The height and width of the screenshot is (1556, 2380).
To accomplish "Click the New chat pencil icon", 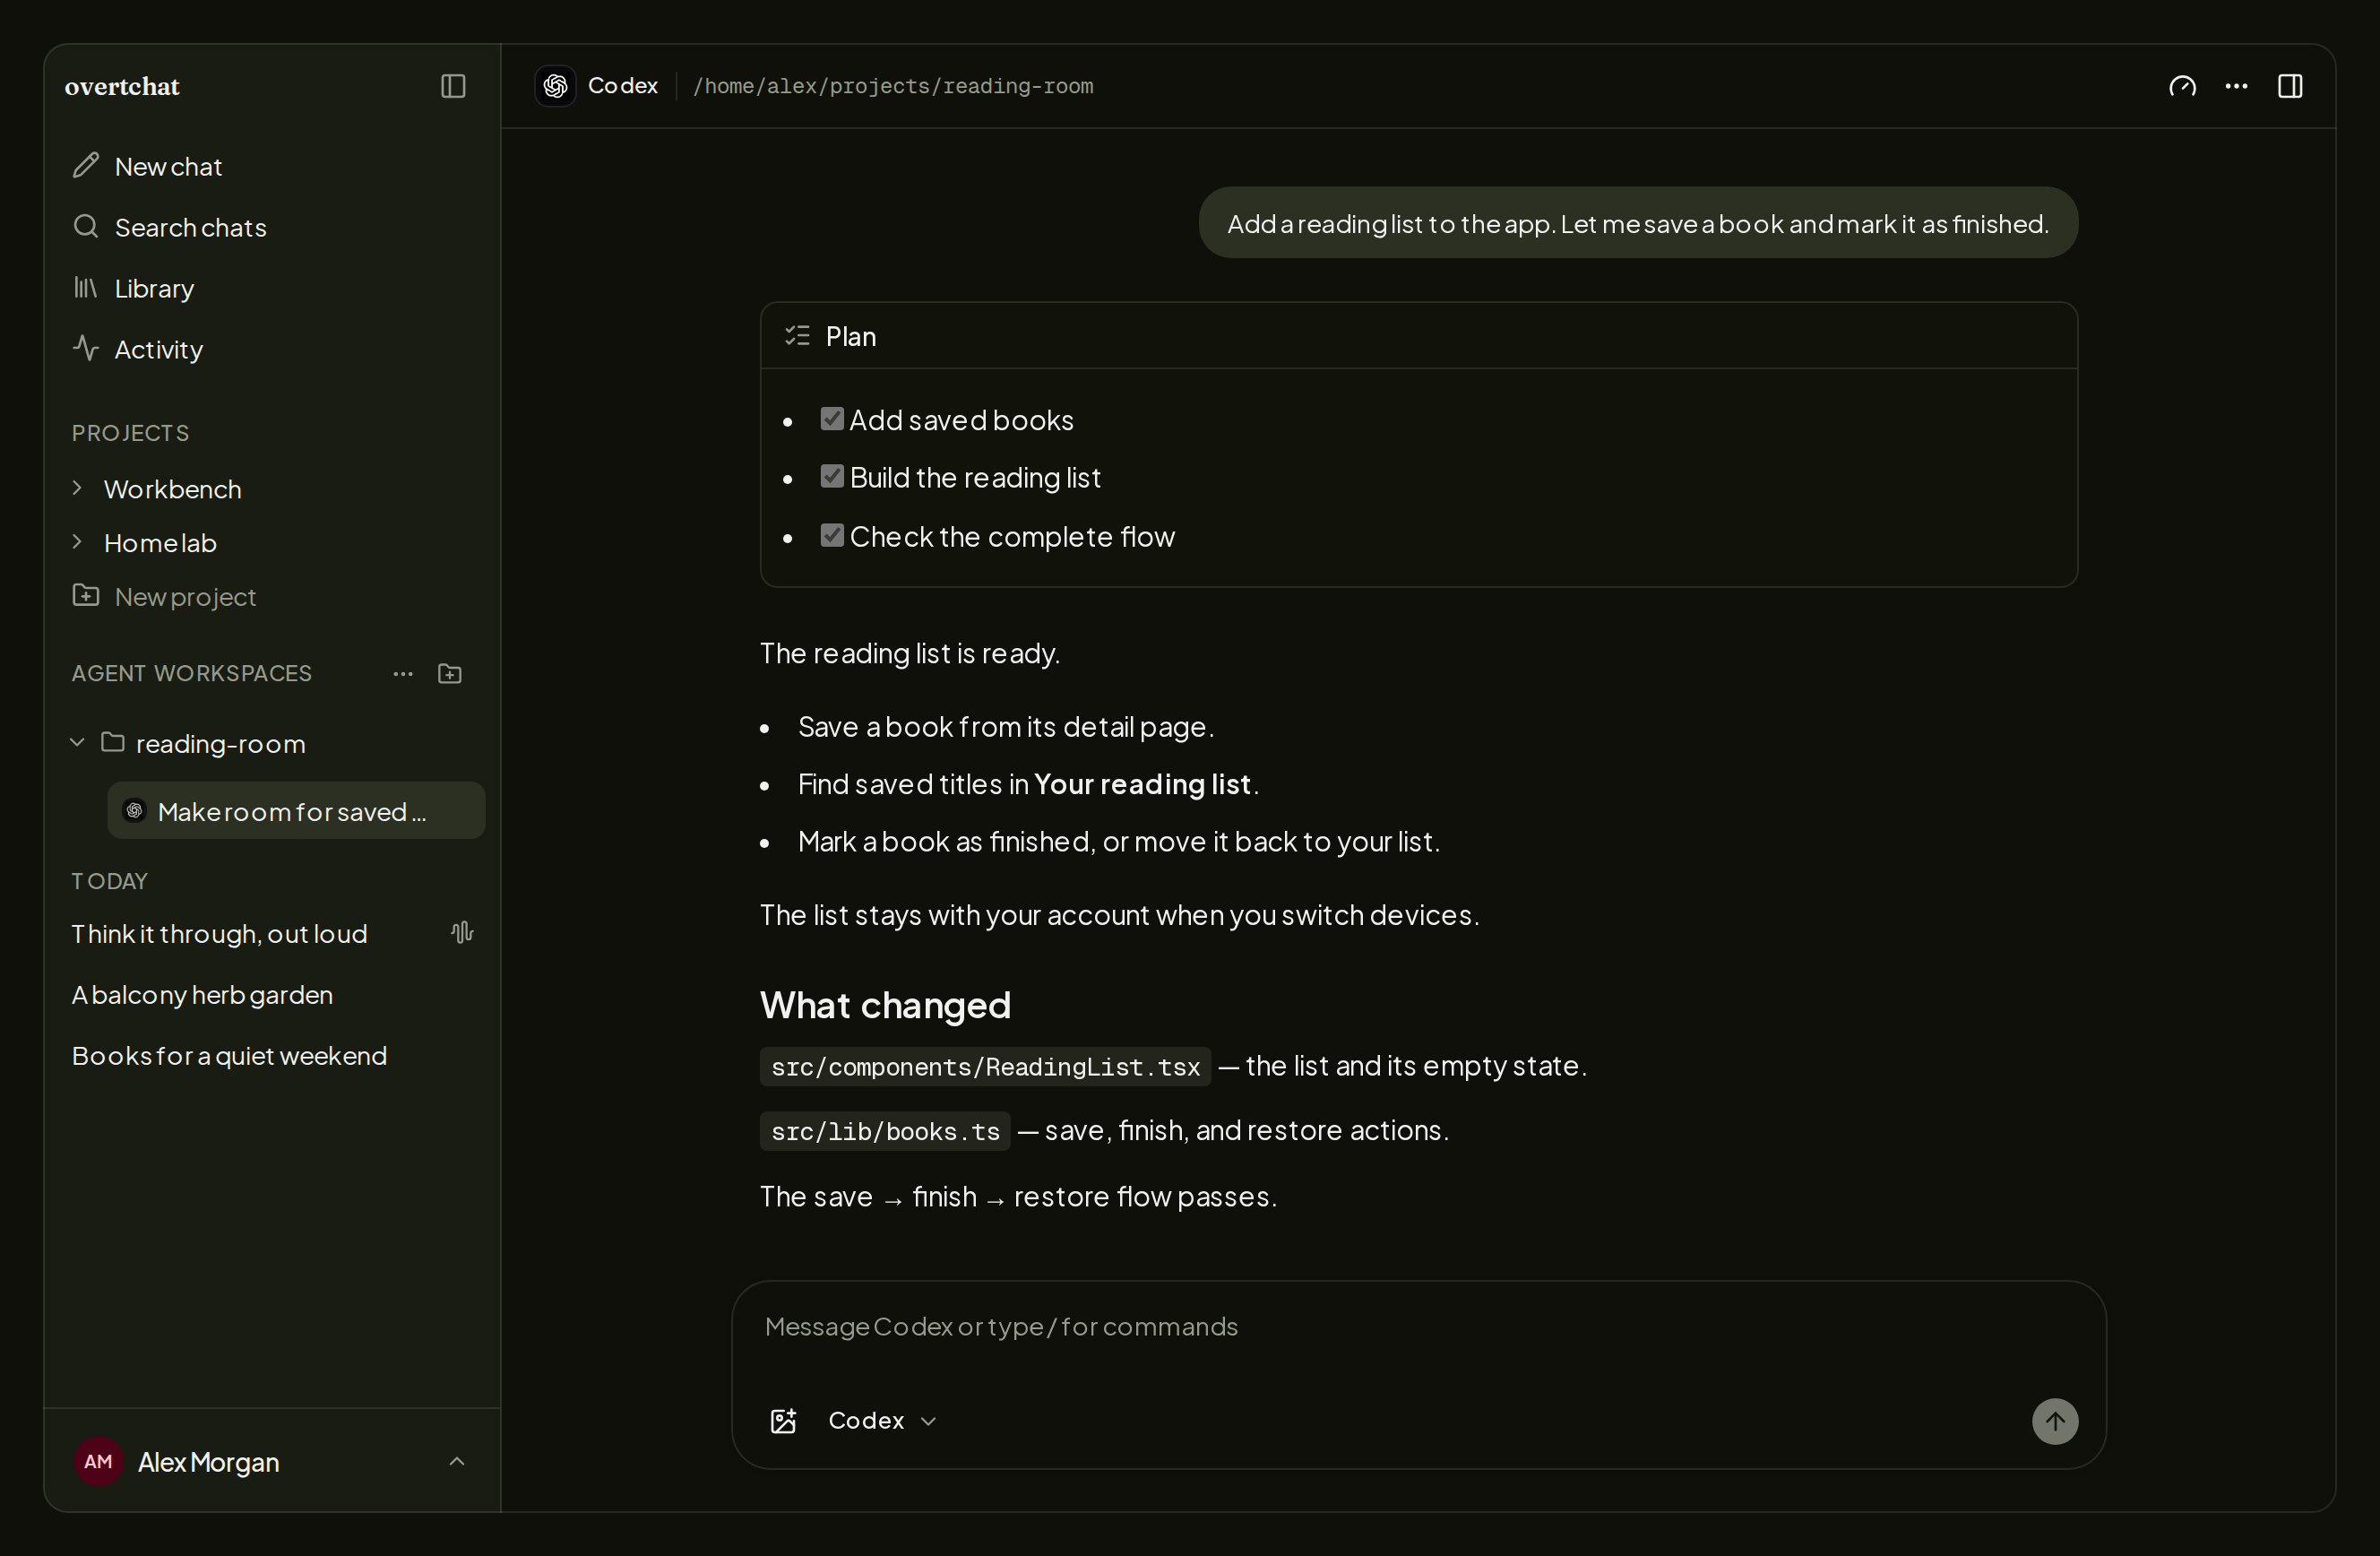I will tap(86, 165).
